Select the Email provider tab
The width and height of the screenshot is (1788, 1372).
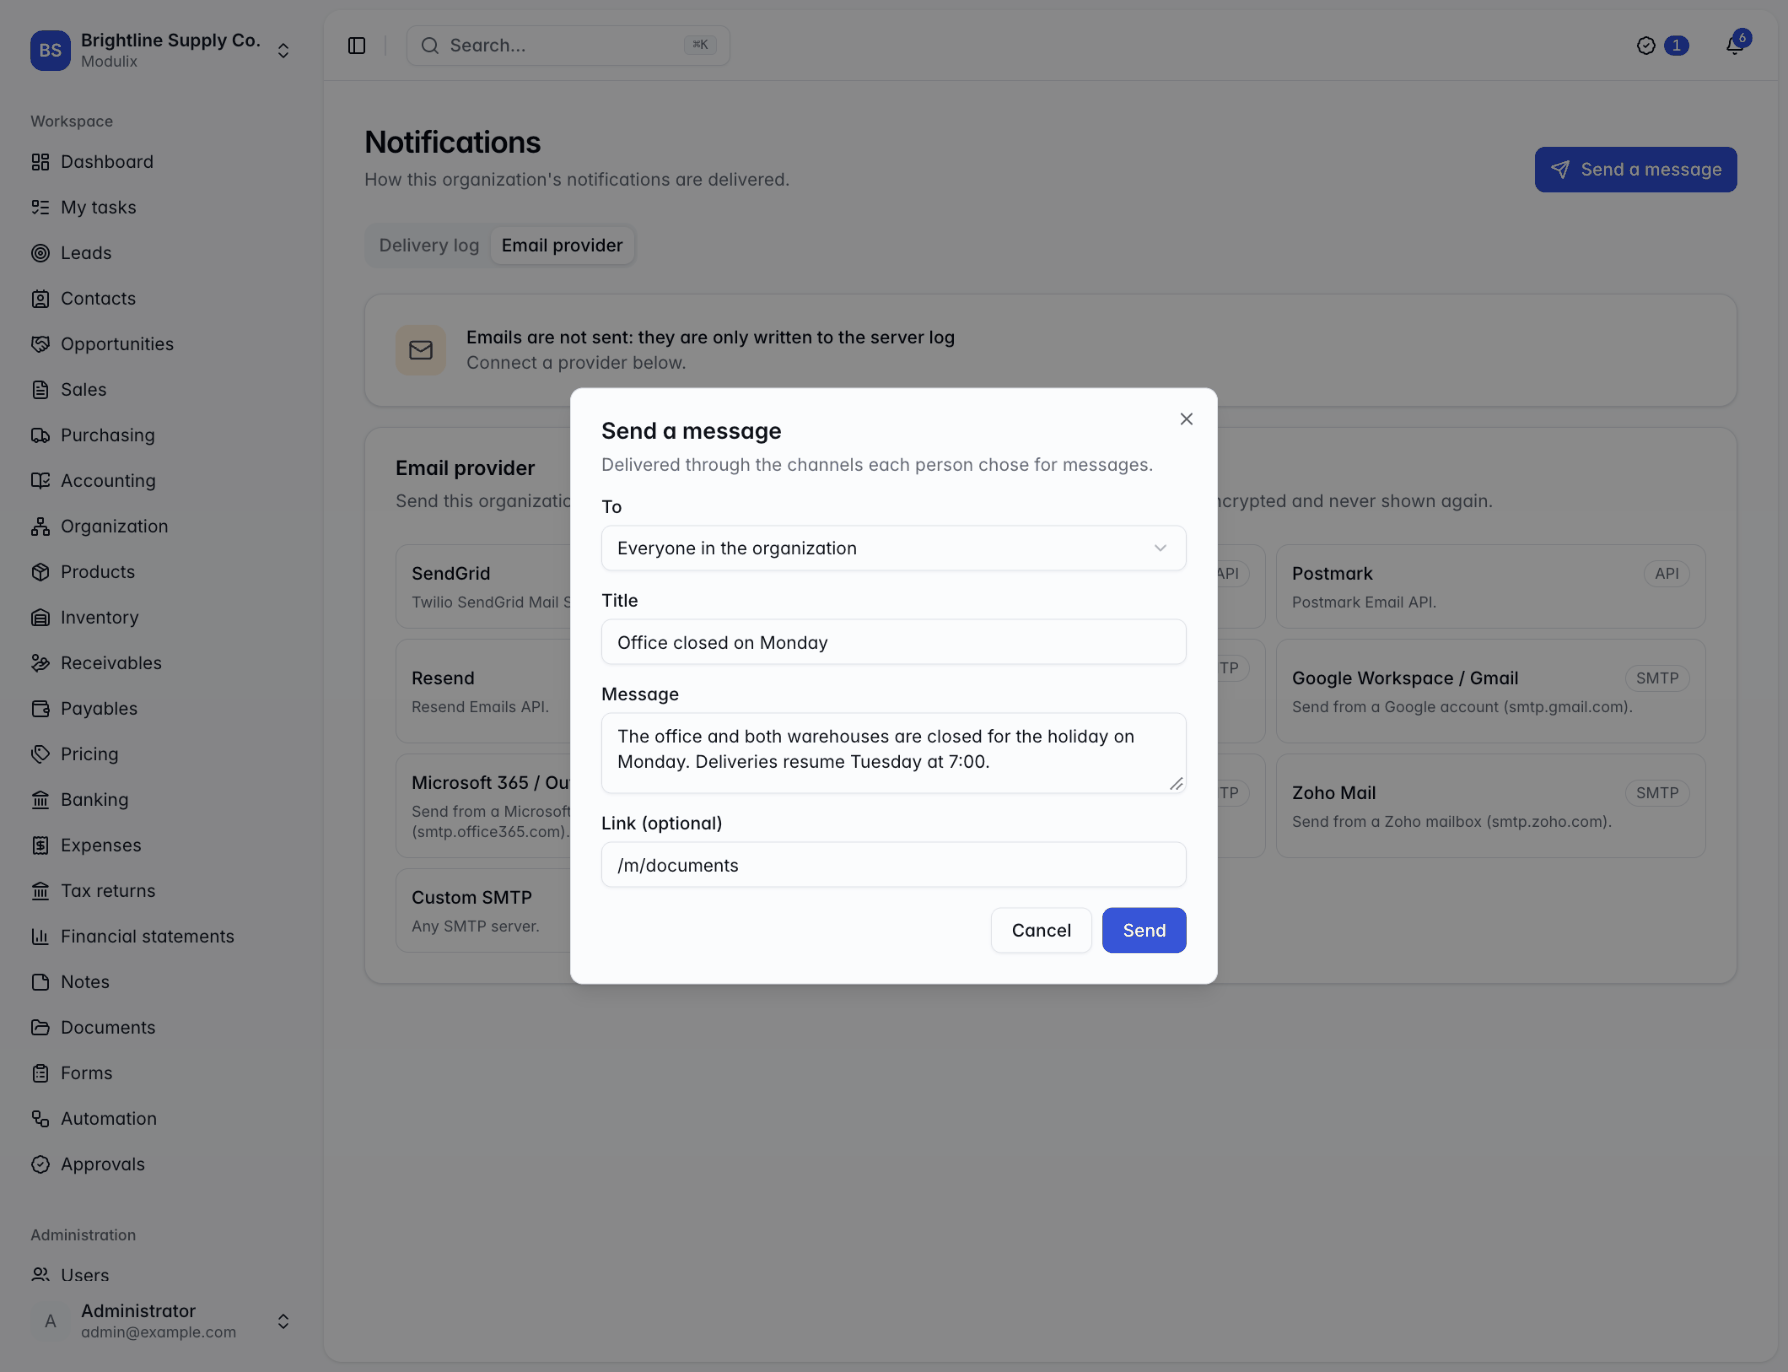[x=562, y=245]
